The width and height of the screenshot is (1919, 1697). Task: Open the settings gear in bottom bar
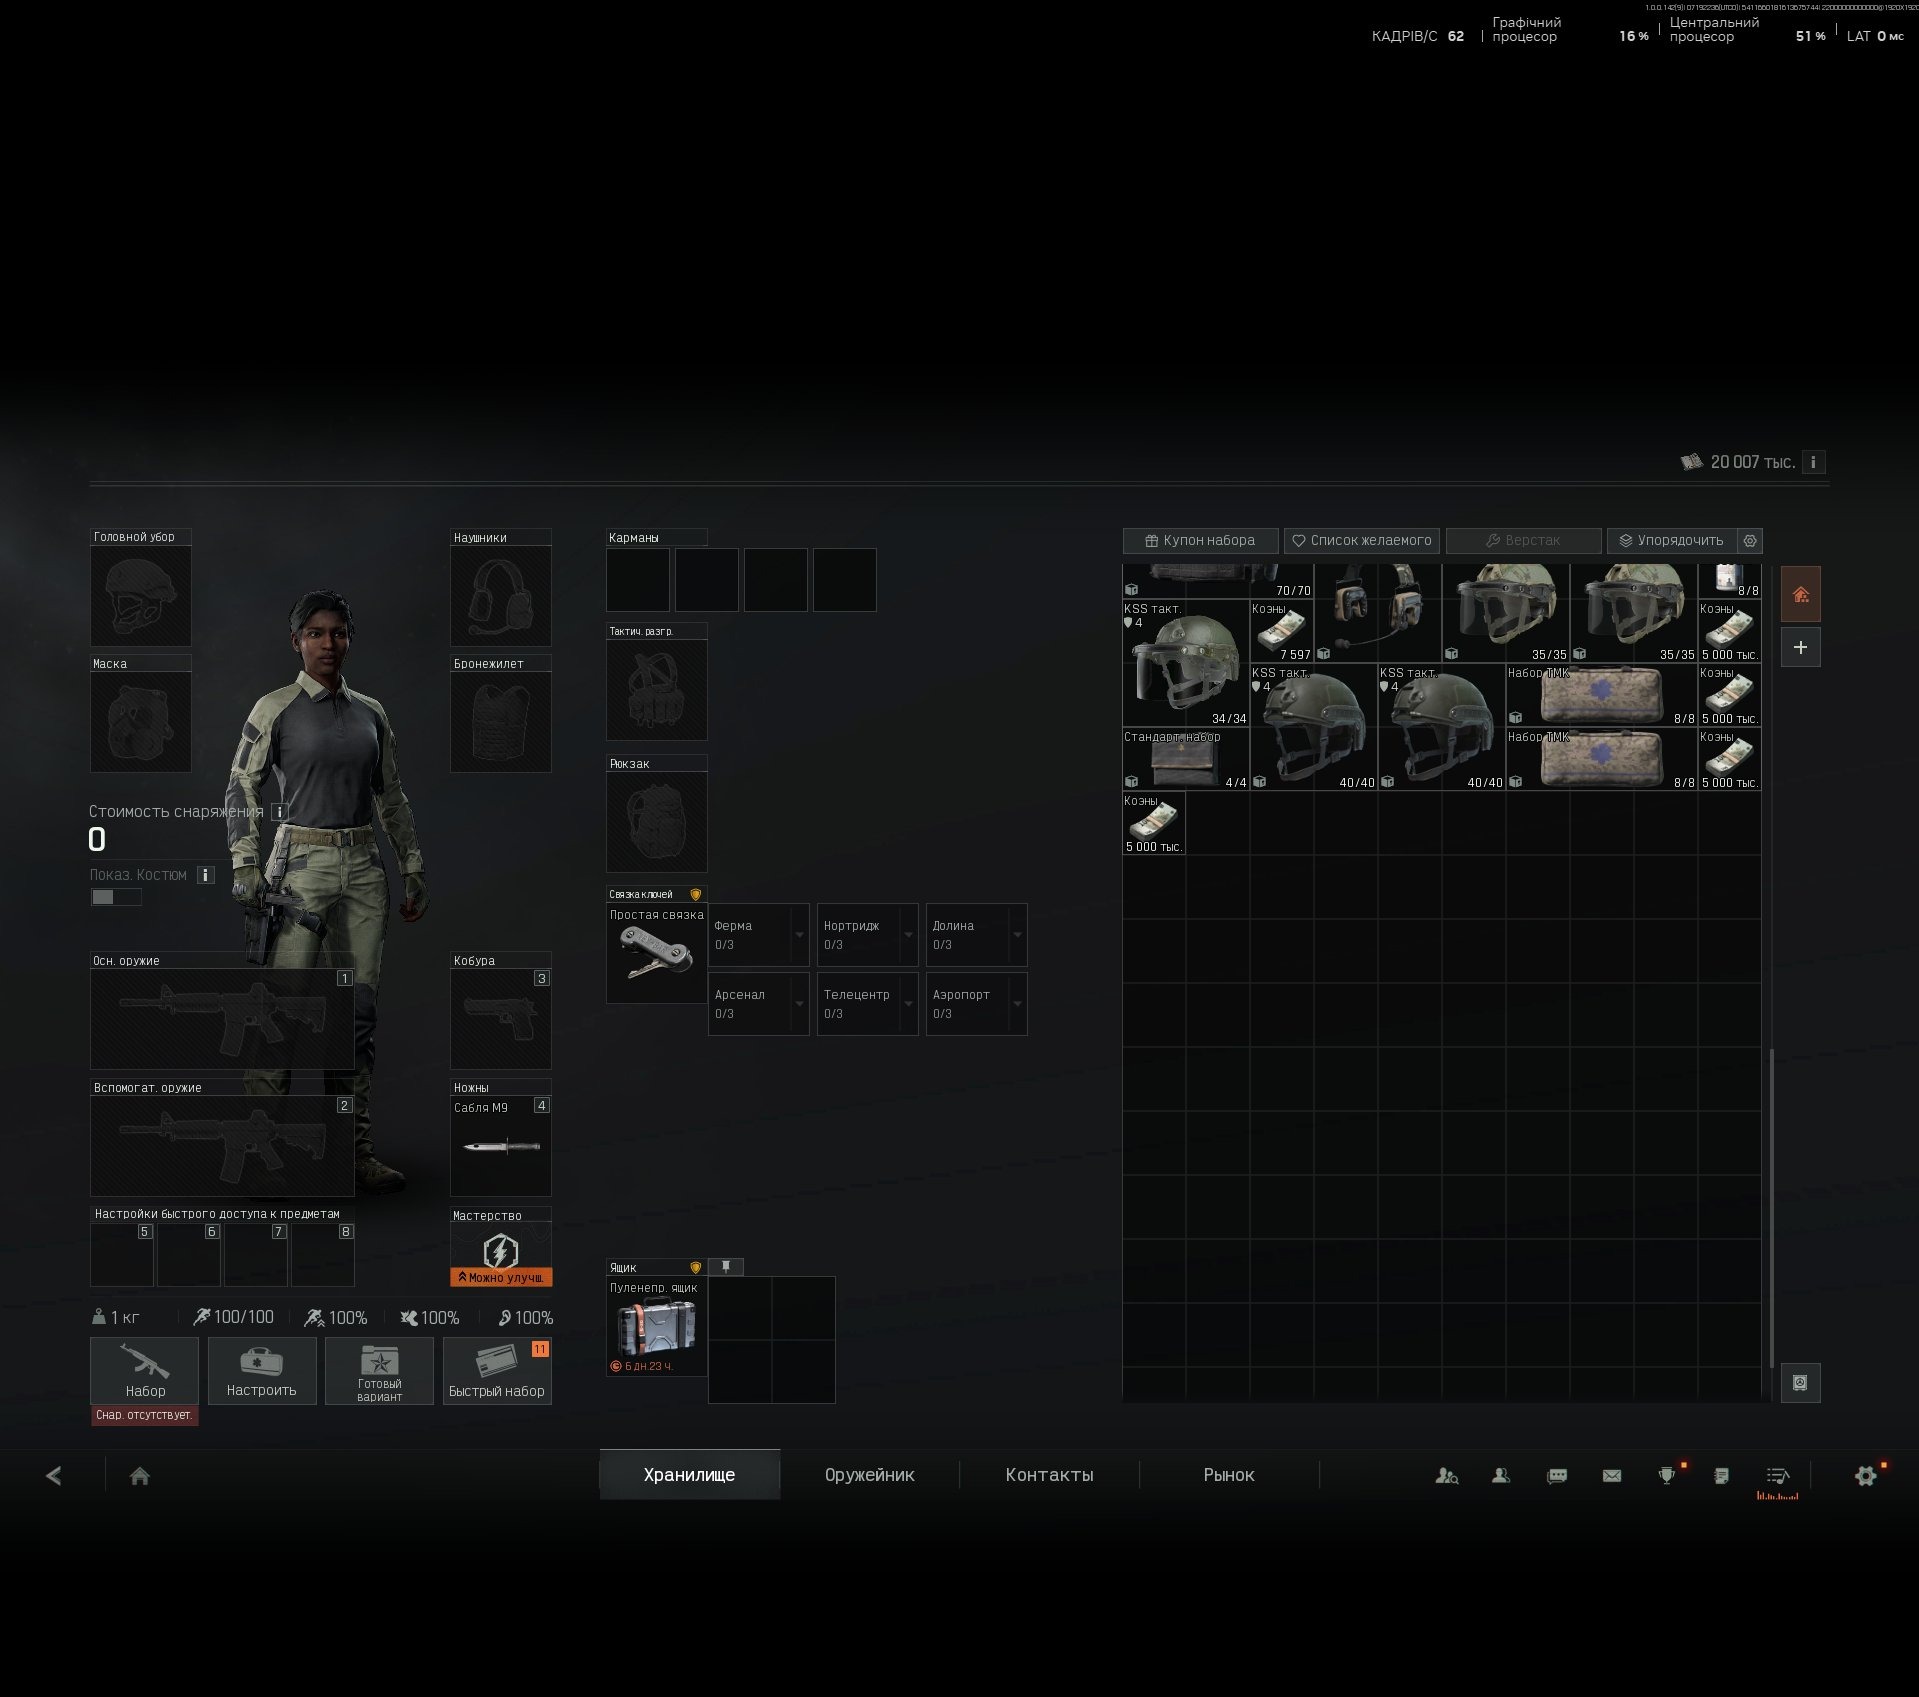pyautogui.click(x=1865, y=1476)
